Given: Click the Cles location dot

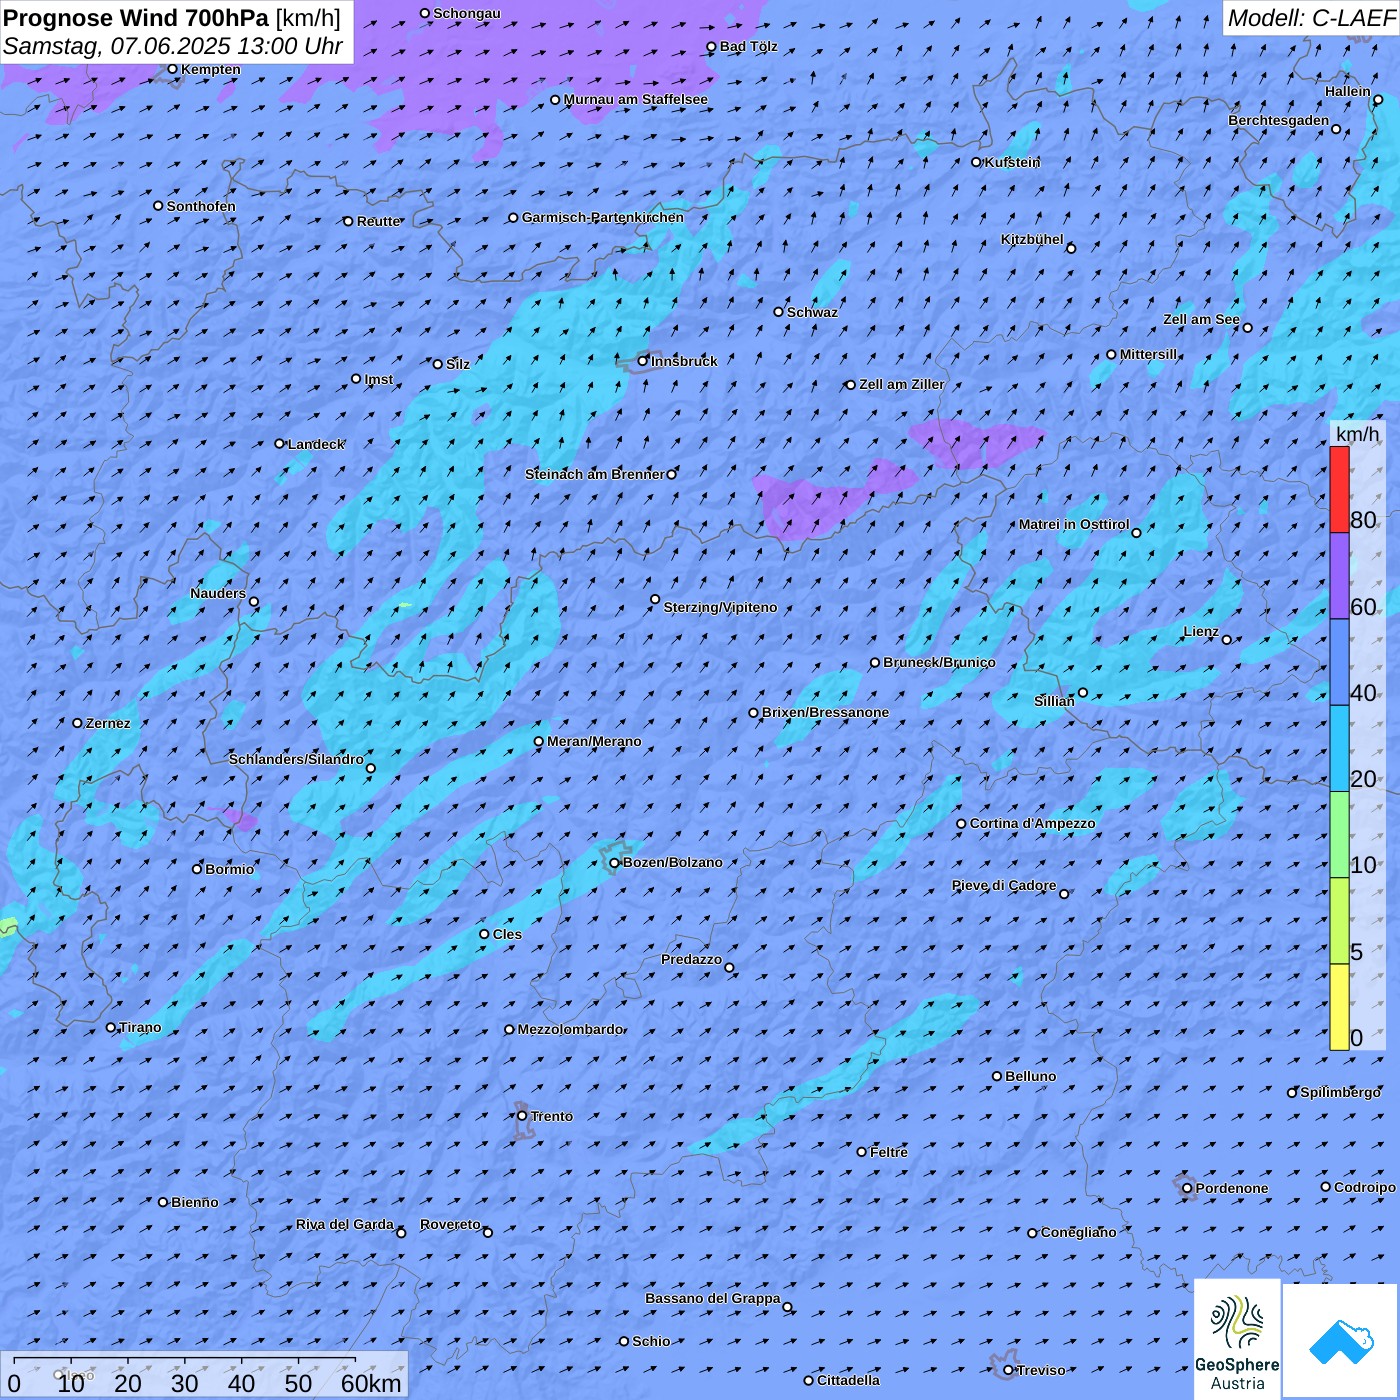Looking at the screenshot, I should coord(484,934).
